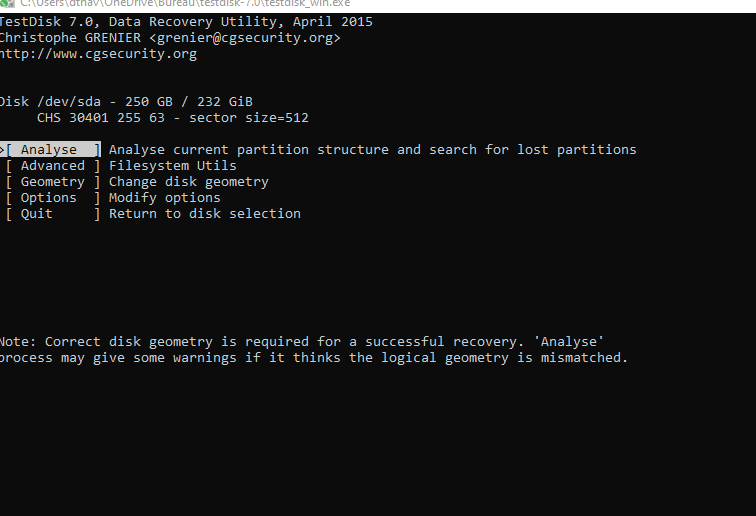Click the grenier@cgsecurity.org email address

pos(245,38)
